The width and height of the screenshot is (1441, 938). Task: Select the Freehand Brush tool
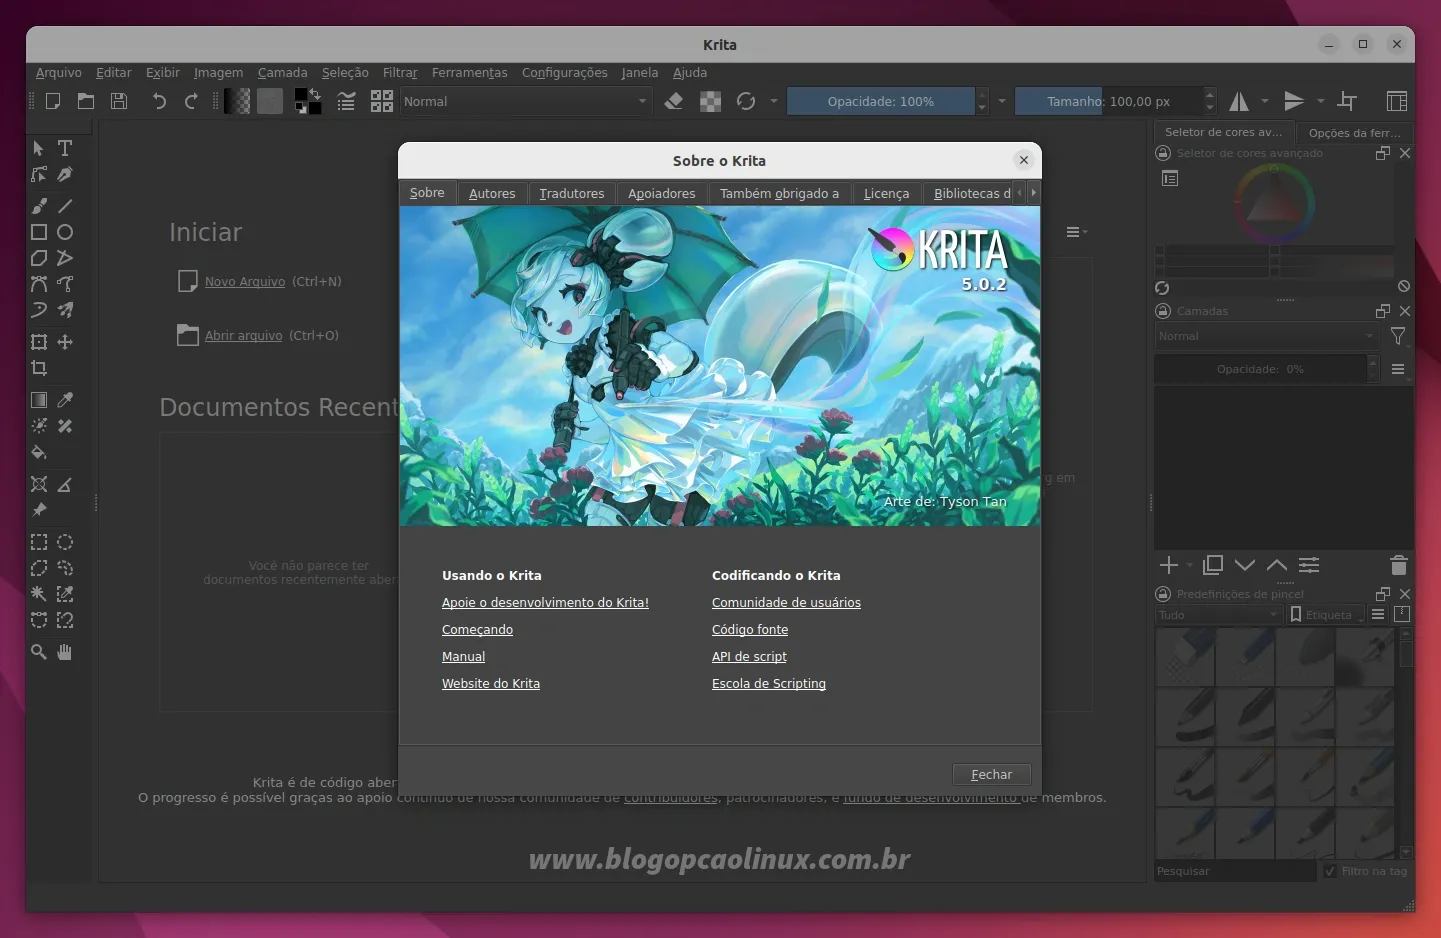[x=39, y=206]
